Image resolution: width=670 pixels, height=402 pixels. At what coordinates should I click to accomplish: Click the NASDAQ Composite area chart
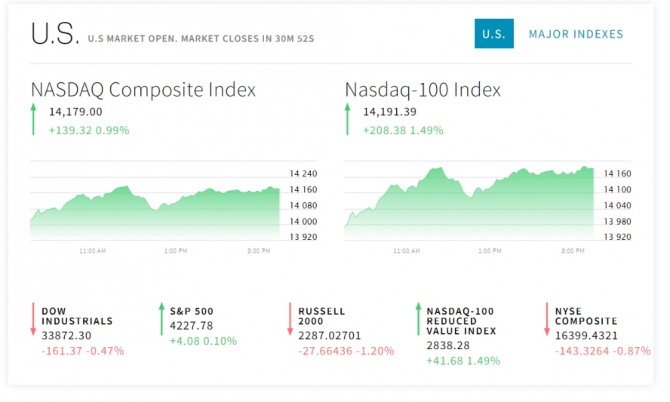tap(155, 211)
